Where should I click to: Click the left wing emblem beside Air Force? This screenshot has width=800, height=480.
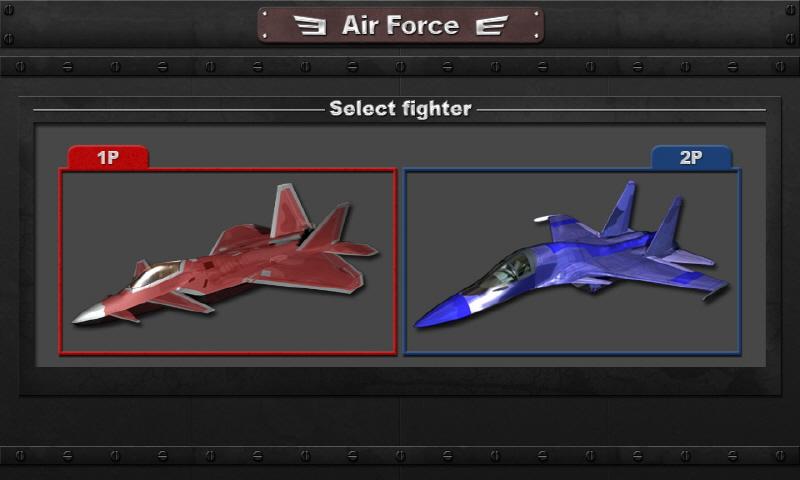click(x=310, y=25)
